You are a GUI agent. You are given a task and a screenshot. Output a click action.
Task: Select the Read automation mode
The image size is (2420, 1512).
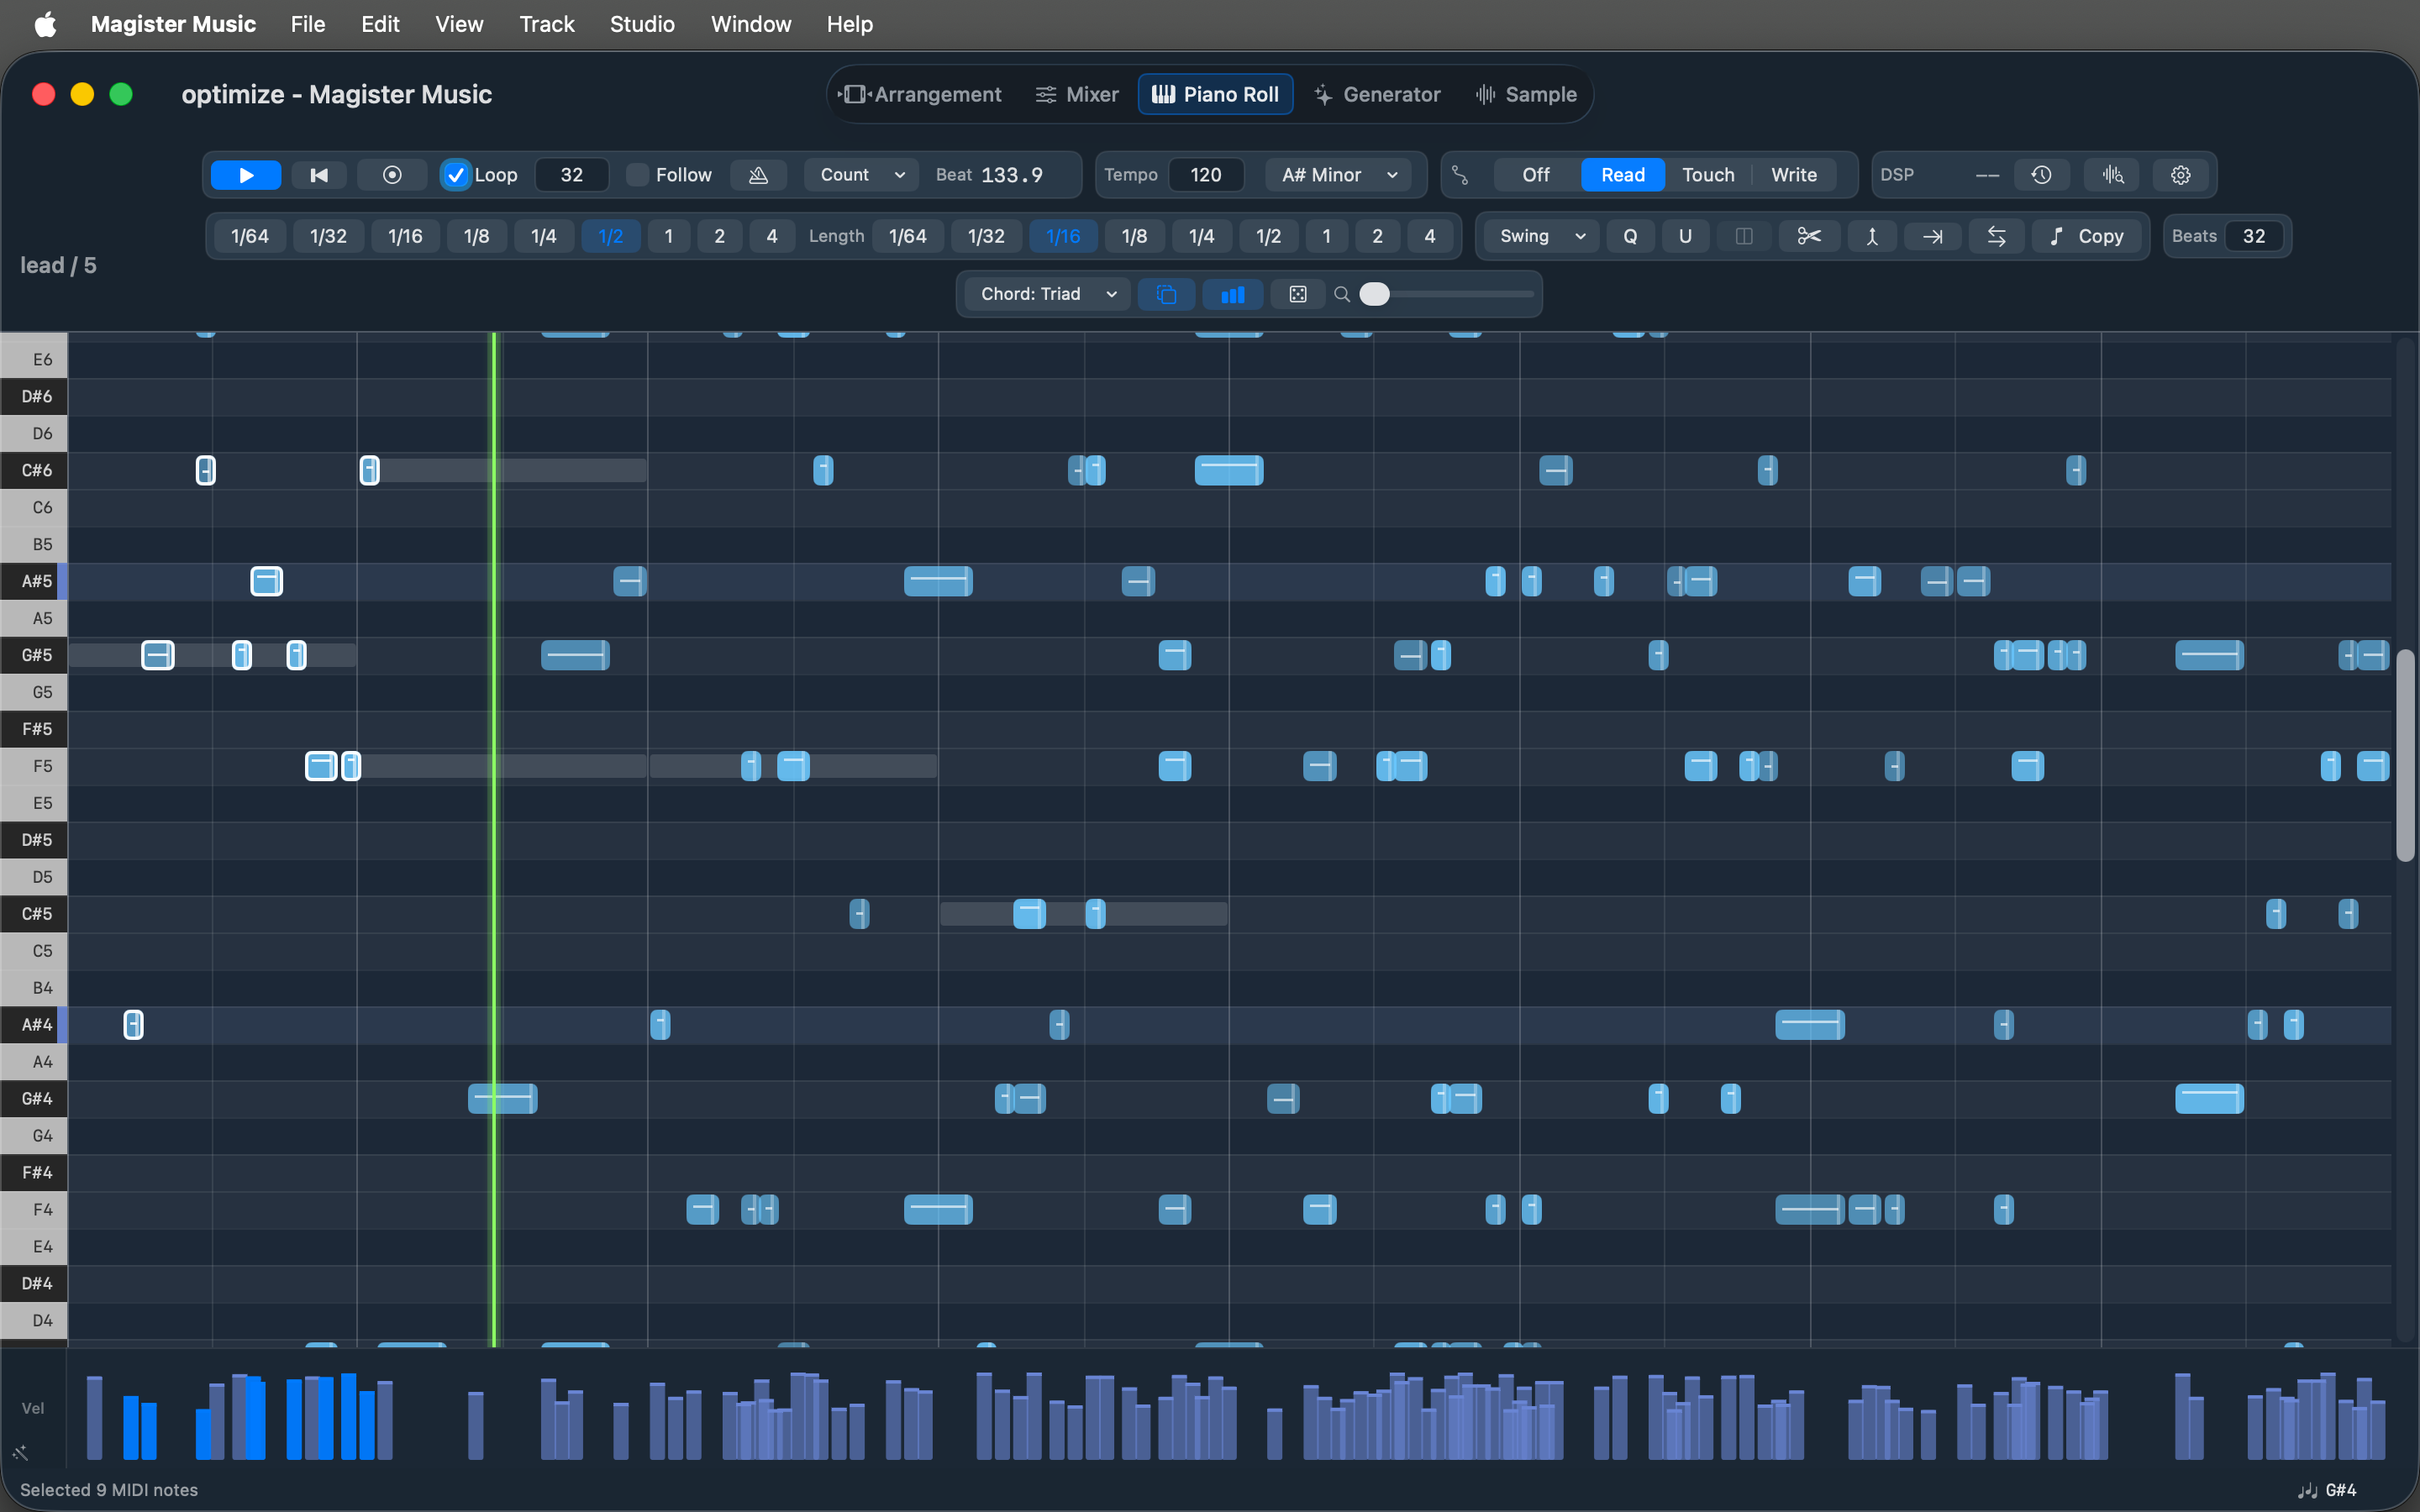1622,175
